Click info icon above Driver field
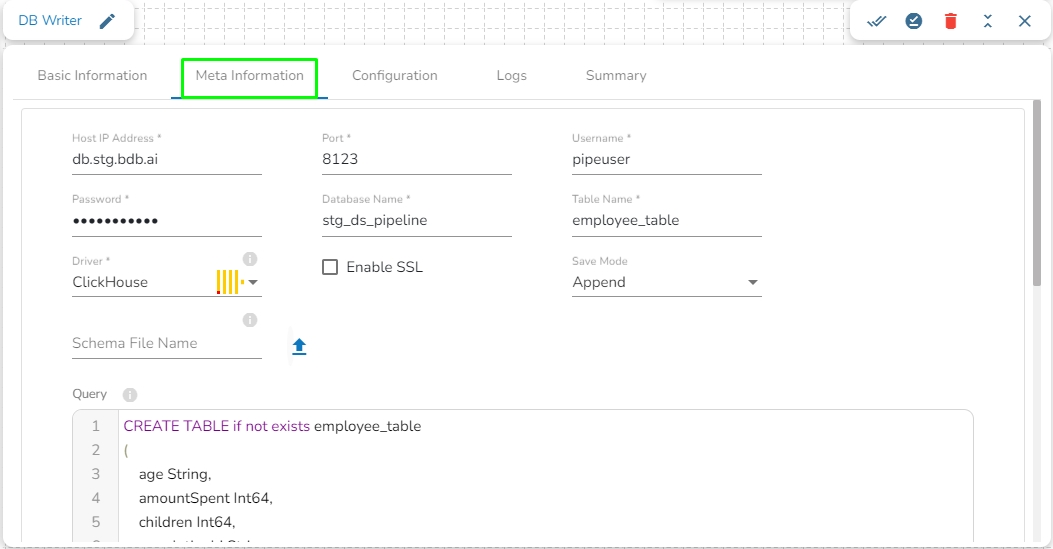The height and width of the screenshot is (549, 1053). [250, 259]
